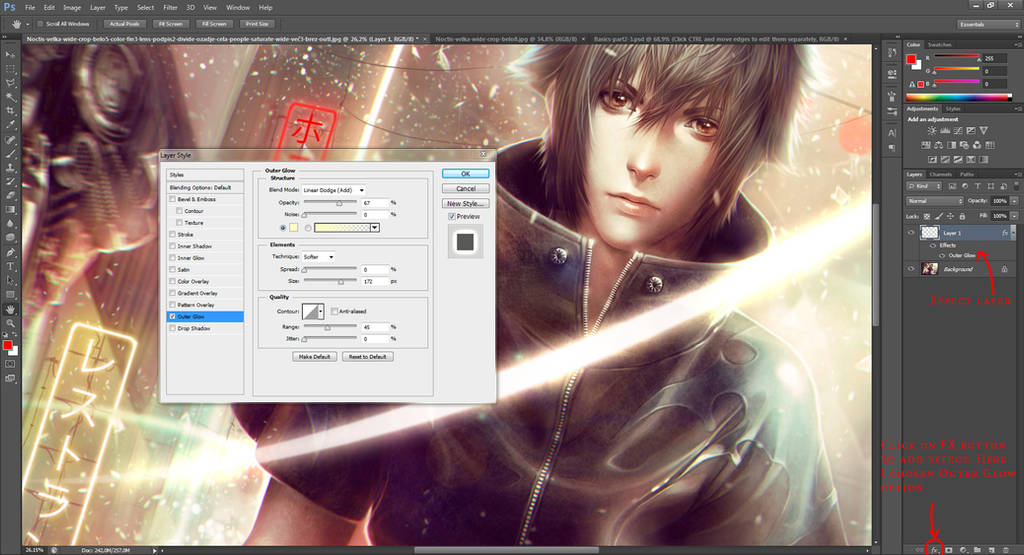Select the Eraser tool
The height and width of the screenshot is (555, 1024).
point(10,195)
